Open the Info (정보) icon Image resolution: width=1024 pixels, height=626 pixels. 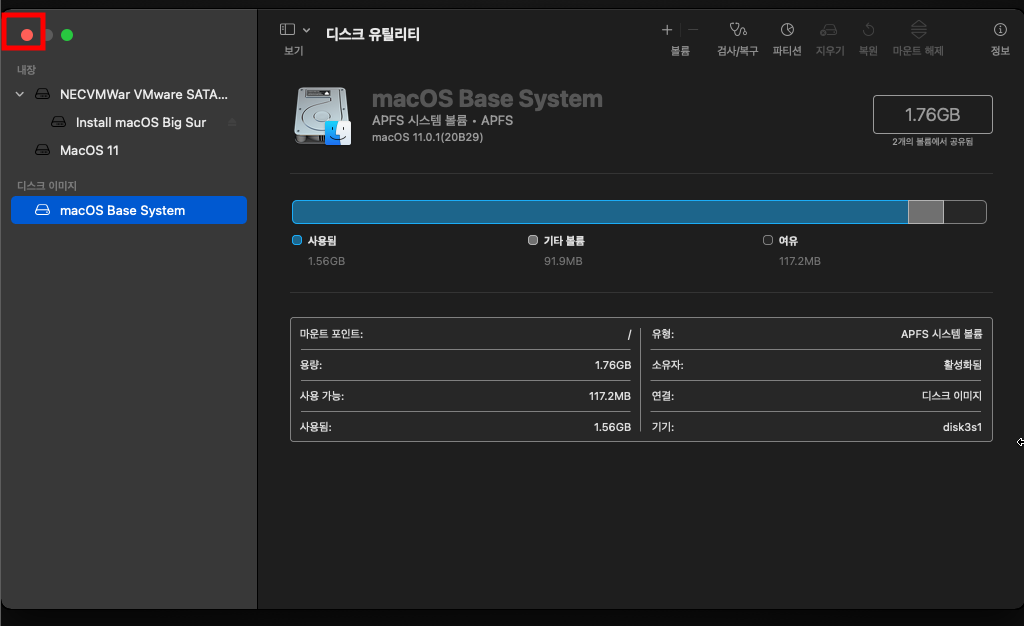1000,29
